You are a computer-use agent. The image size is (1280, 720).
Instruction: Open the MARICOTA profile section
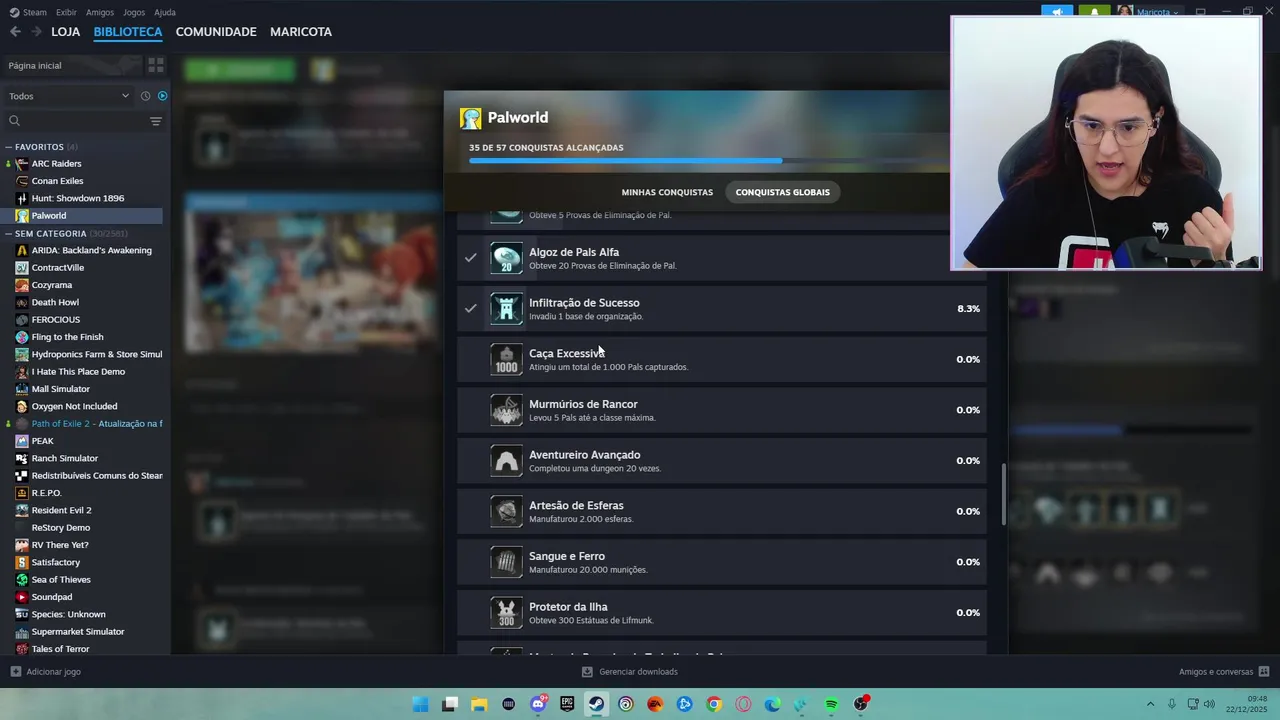click(x=301, y=32)
